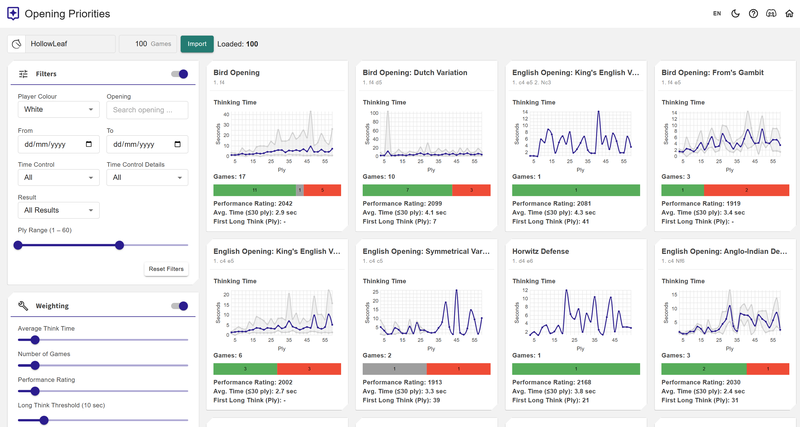Click the Opening Priorities logo icon
Viewport: 800px width, 427px height.
12,14
